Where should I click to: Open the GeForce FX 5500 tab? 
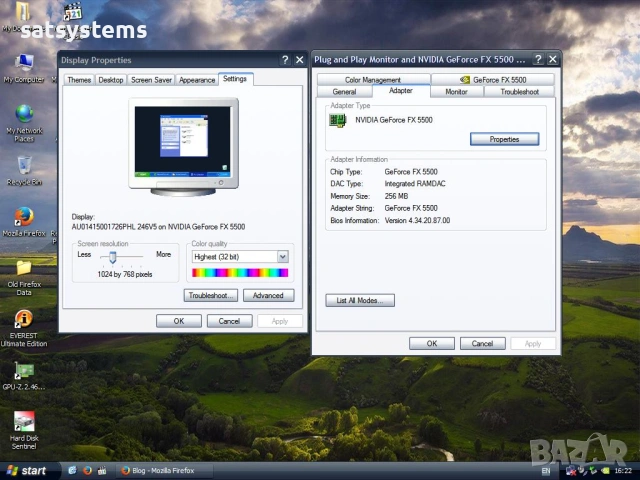(x=493, y=80)
